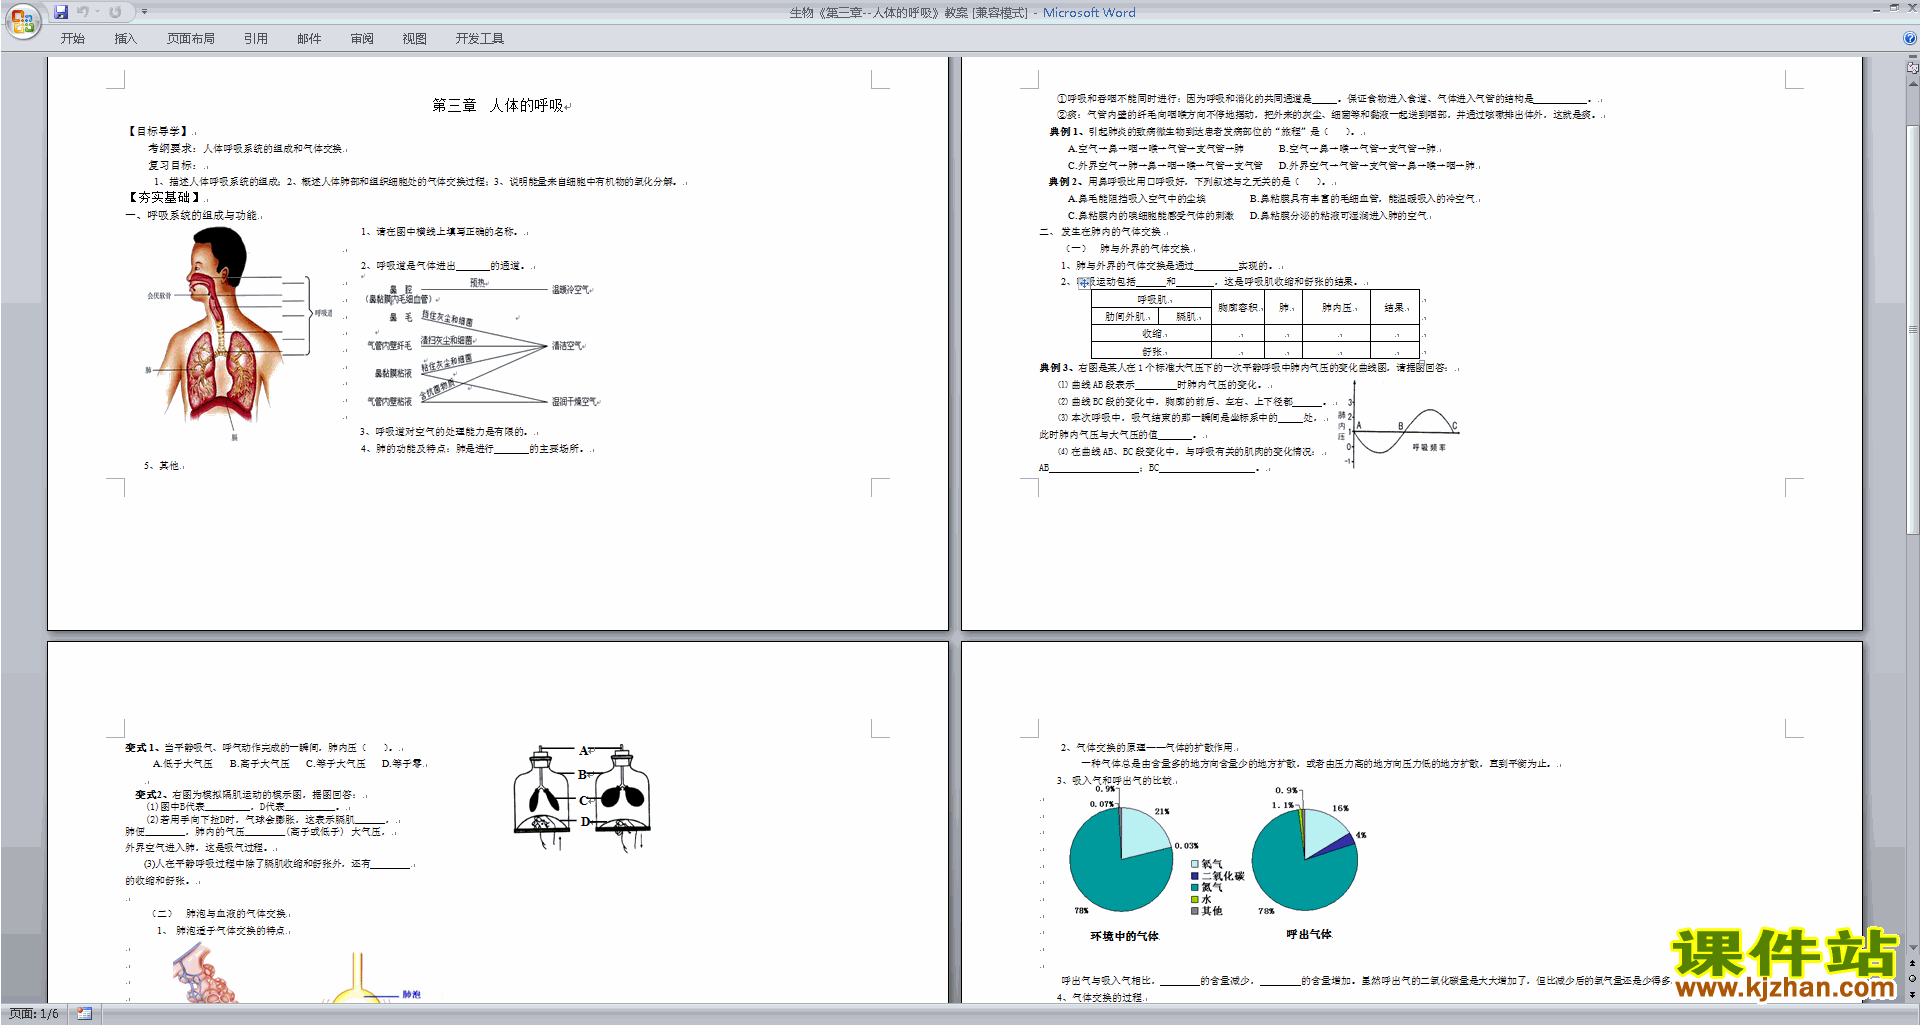
Task: Click the 结果 table header cell
Action: point(1395,308)
